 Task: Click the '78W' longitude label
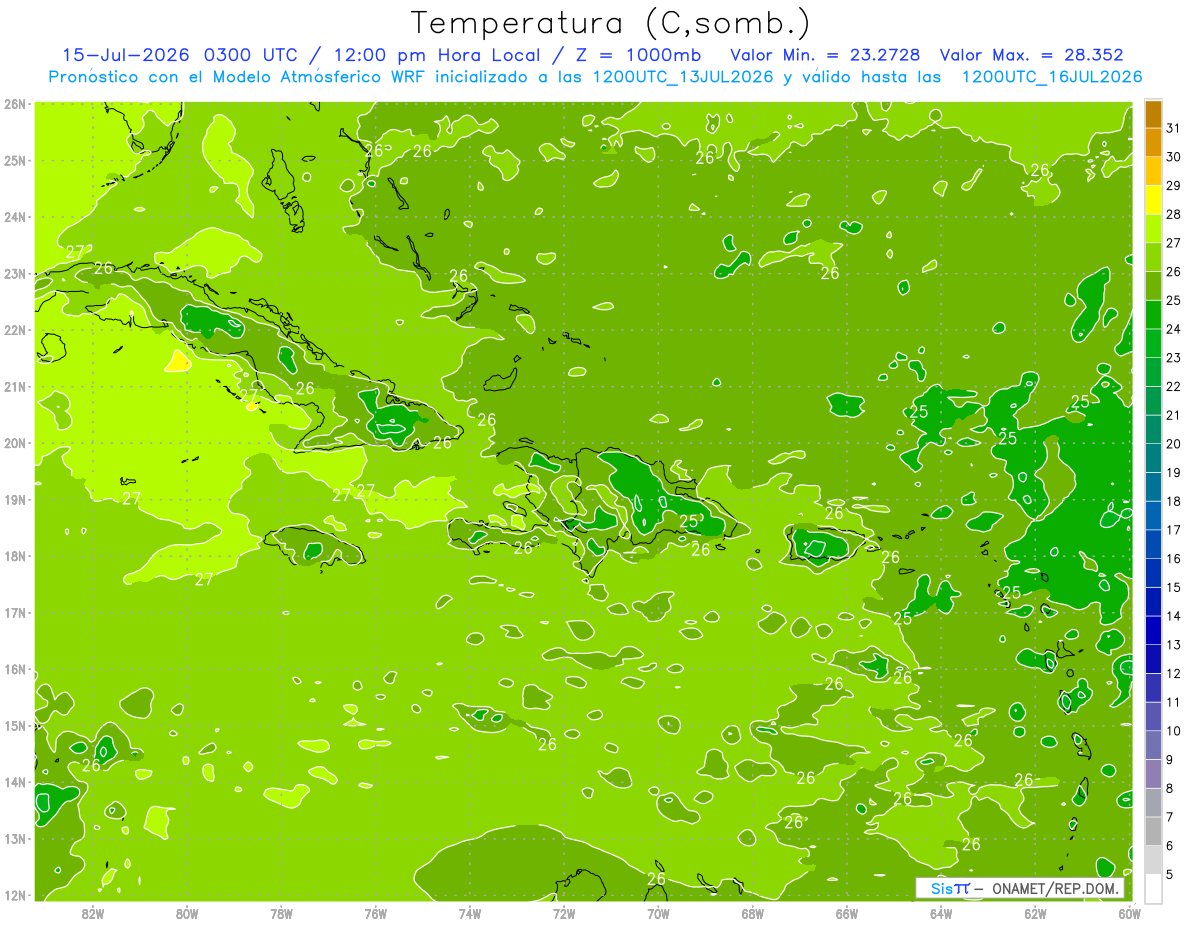coord(282,913)
